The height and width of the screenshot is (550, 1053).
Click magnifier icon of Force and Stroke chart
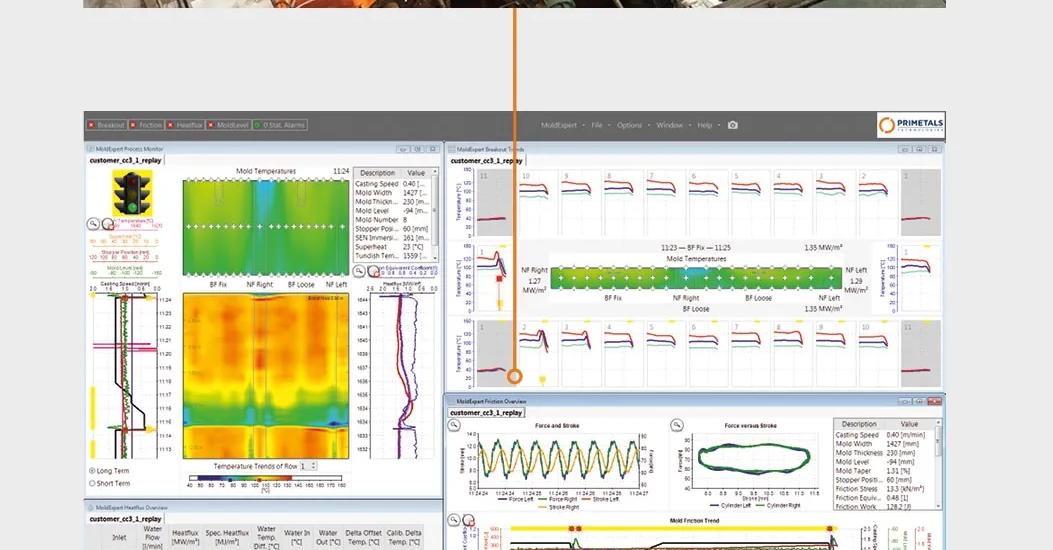(455, 425)
